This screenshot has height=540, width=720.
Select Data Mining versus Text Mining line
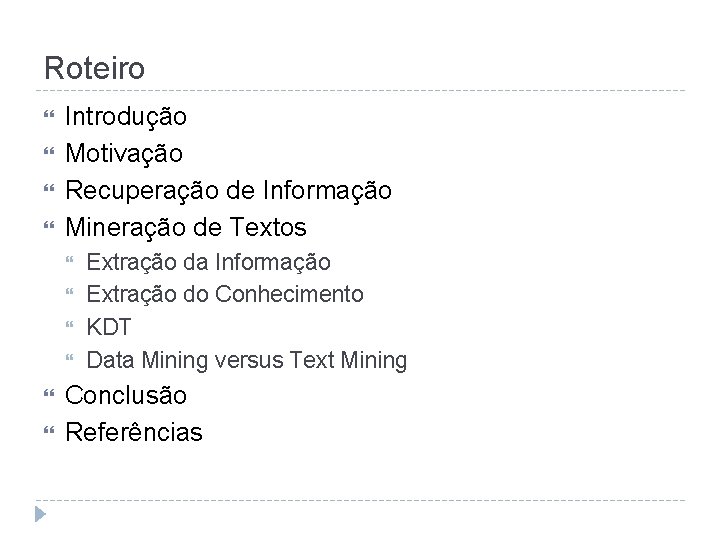(247, 361)
